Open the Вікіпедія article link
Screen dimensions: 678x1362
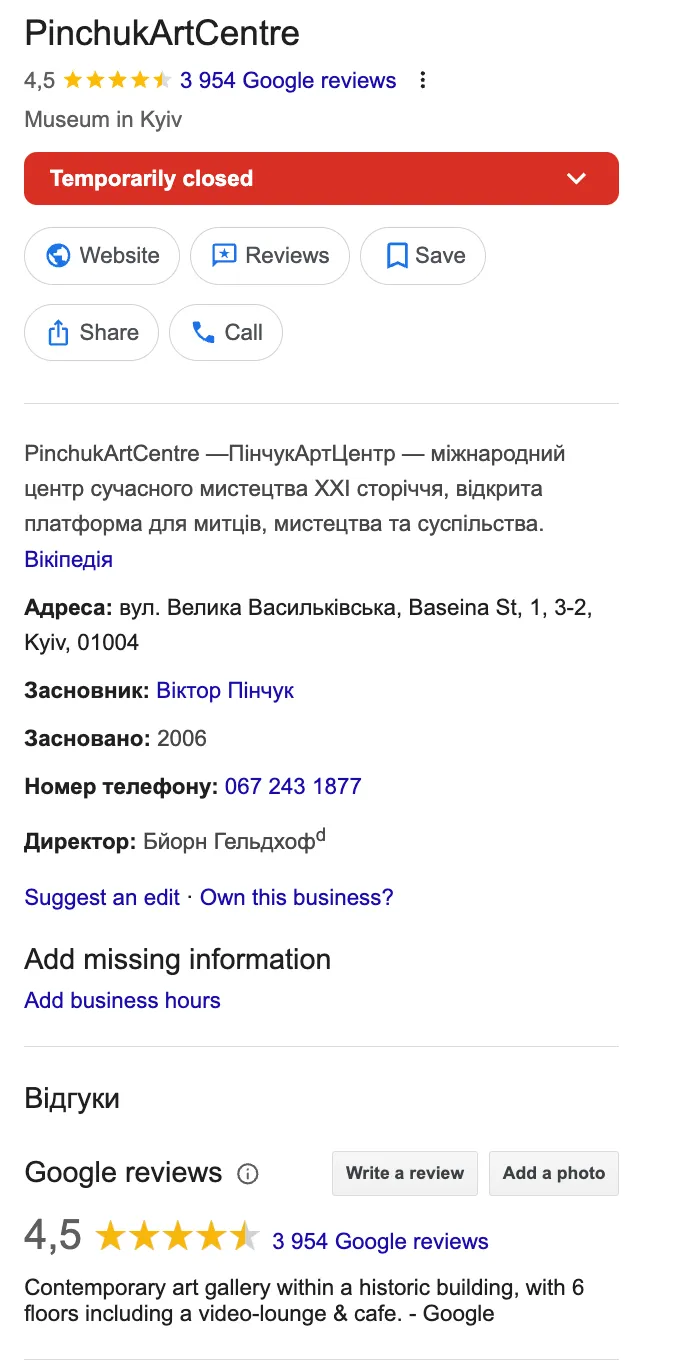68,559
